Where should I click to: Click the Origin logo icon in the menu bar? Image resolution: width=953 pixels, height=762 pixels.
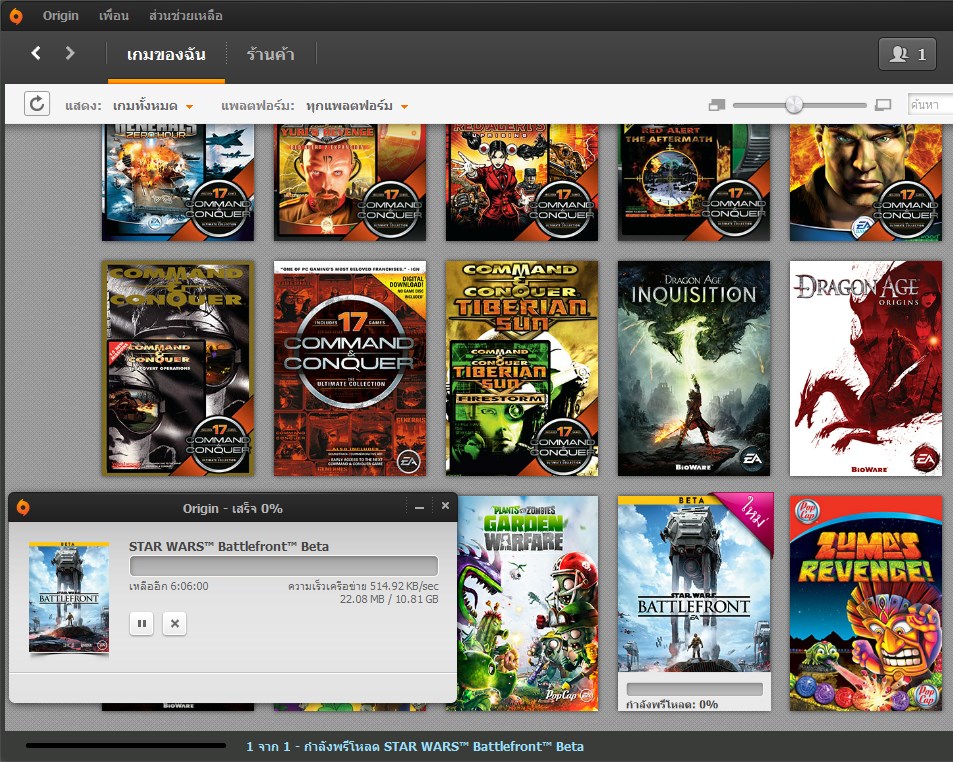point(16,16)
